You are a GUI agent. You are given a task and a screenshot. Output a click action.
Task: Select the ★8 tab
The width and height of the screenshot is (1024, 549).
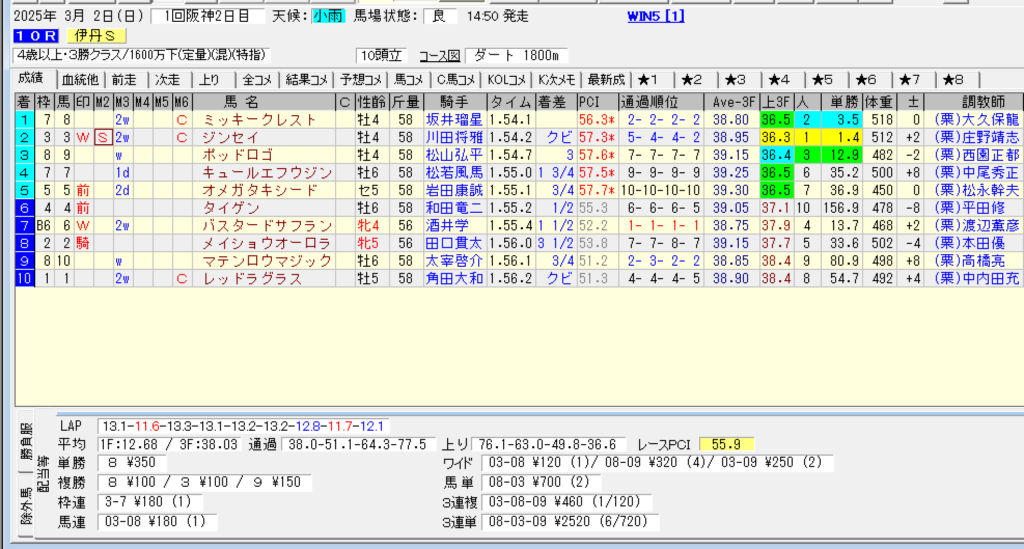[x=953, y=80]
